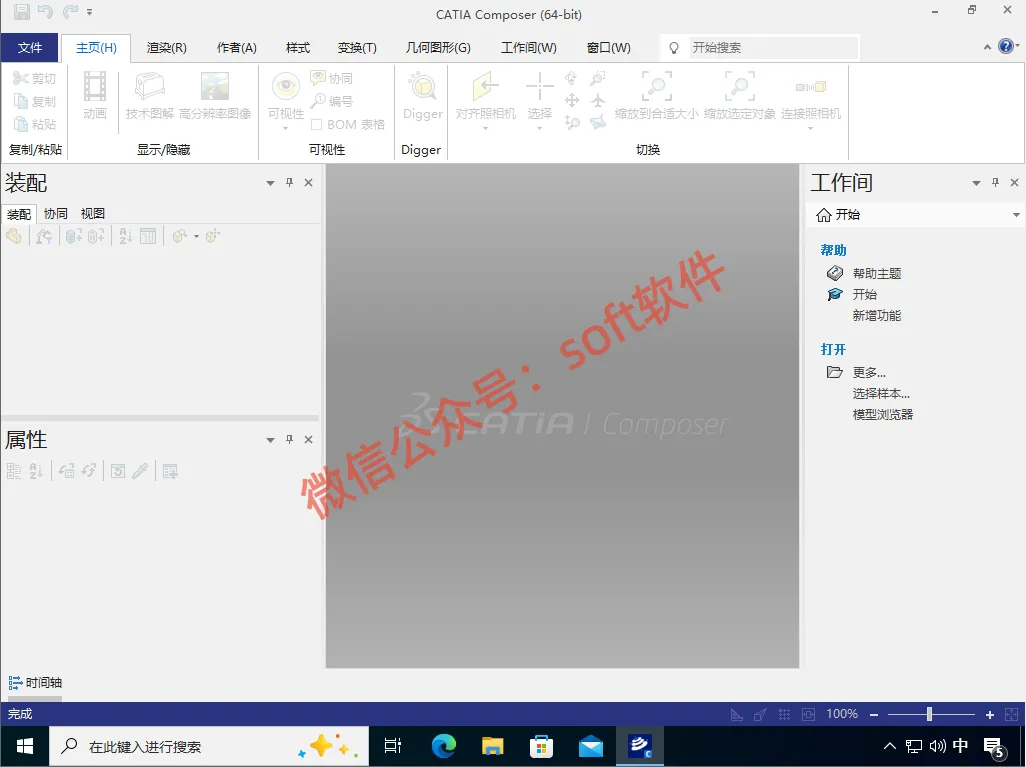1026x767 pixels.
Task: Switch to the 主页(H) ribbon tab
Action: pos(96,48)
